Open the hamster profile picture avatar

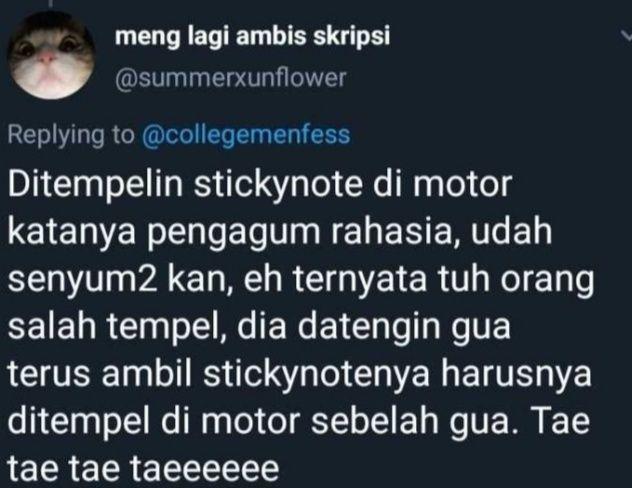(52, 55)
